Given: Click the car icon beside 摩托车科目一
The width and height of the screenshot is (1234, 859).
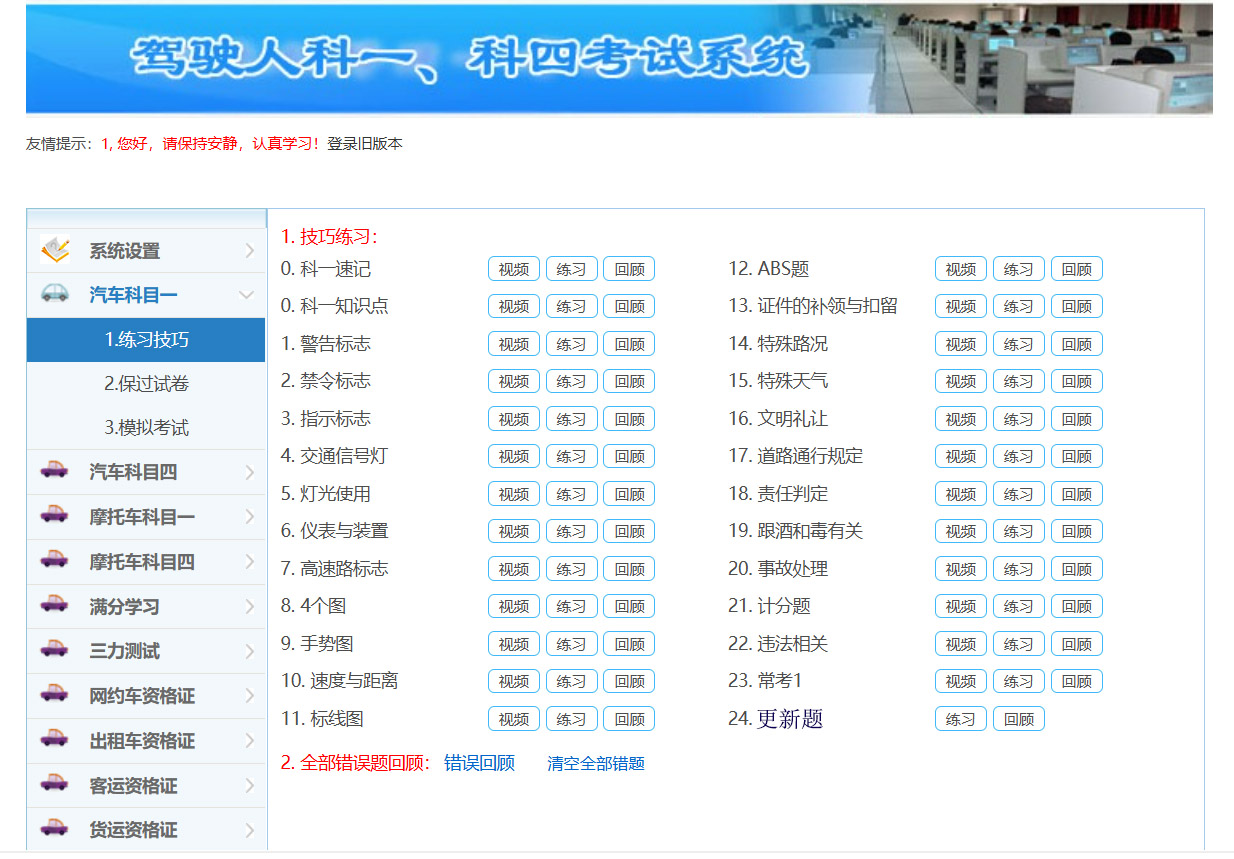Looking at the screenshot, I should tap(55, 515).
